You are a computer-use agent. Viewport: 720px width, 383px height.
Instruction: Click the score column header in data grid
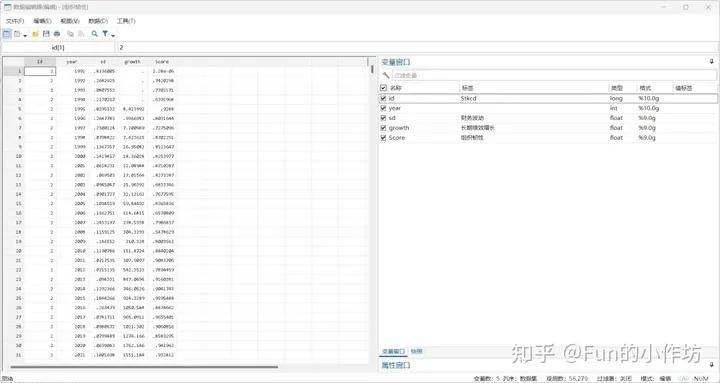[x=162, y=62]
